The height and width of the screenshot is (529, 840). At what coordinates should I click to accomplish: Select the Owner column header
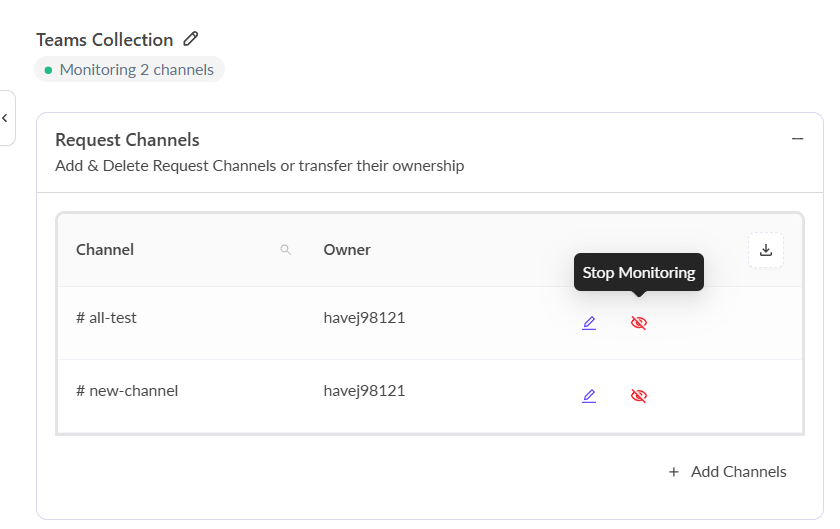[347, 250]
